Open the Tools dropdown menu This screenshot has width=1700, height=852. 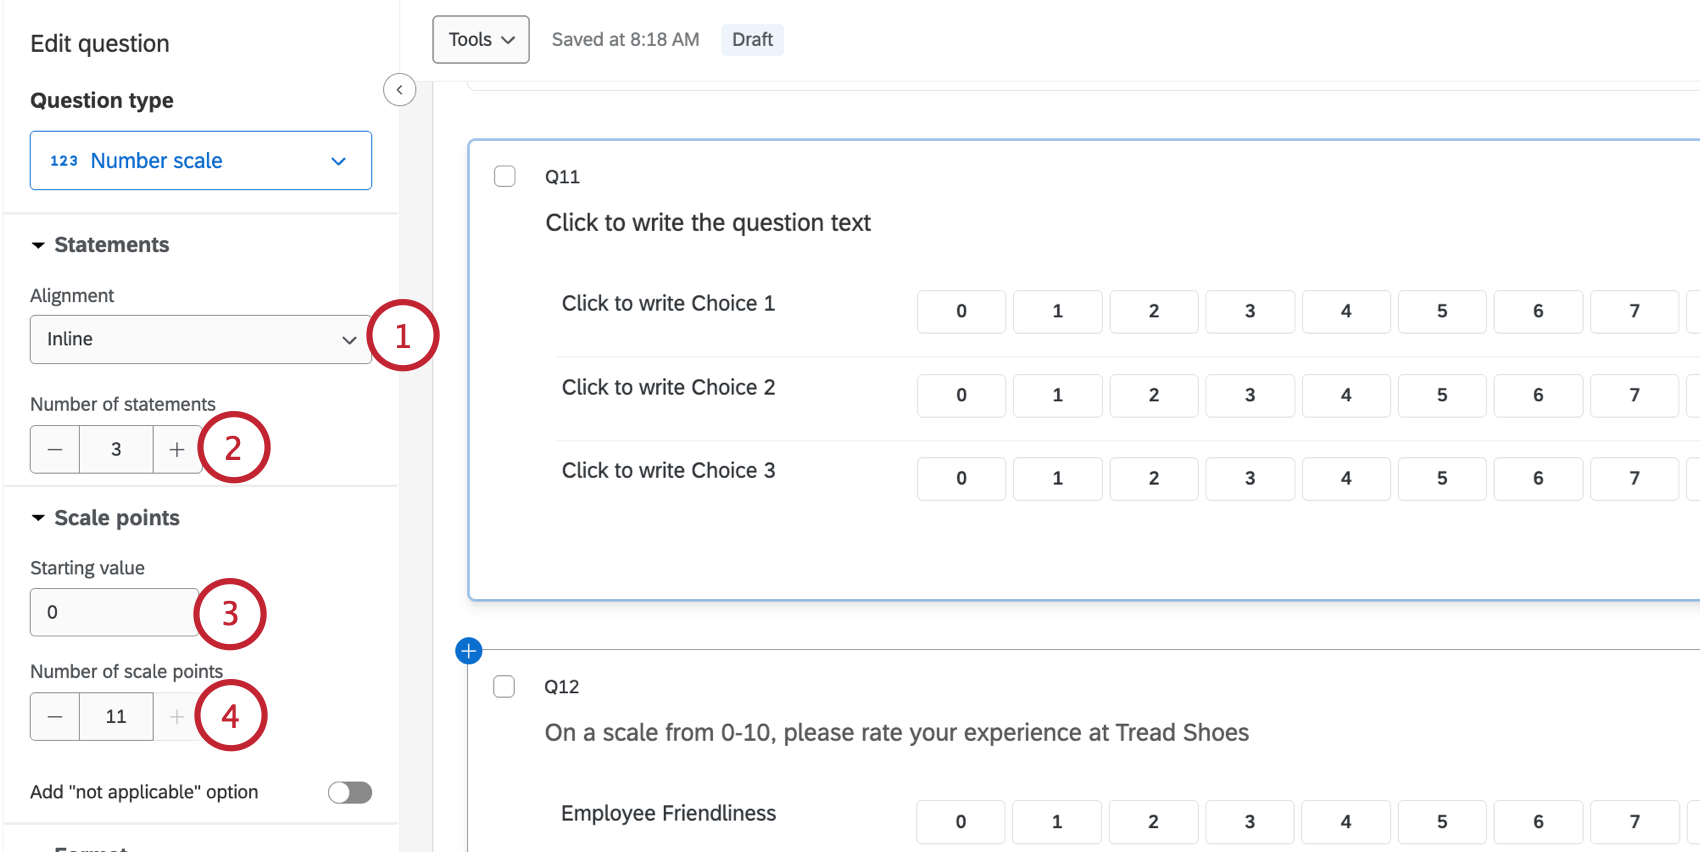pyautogui.click(x=481, y=40)
